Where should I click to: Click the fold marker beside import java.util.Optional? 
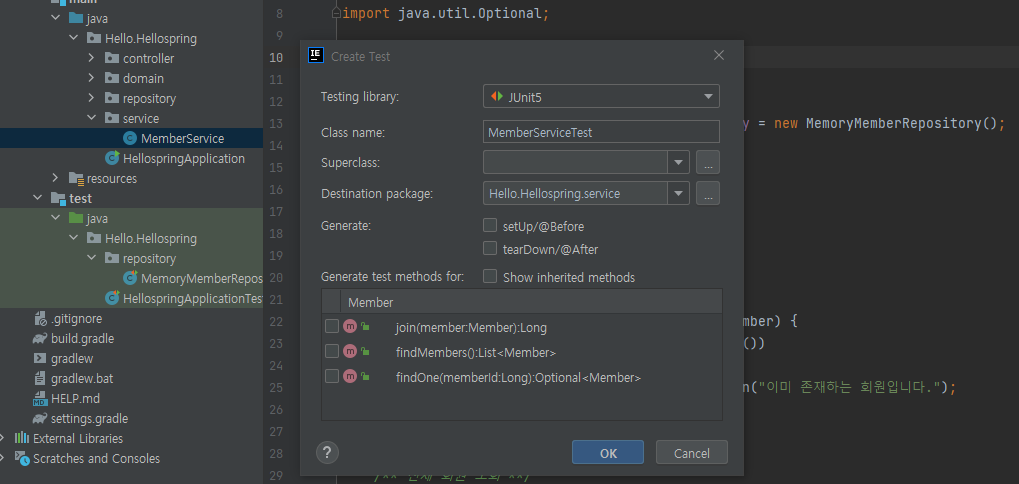336,13
